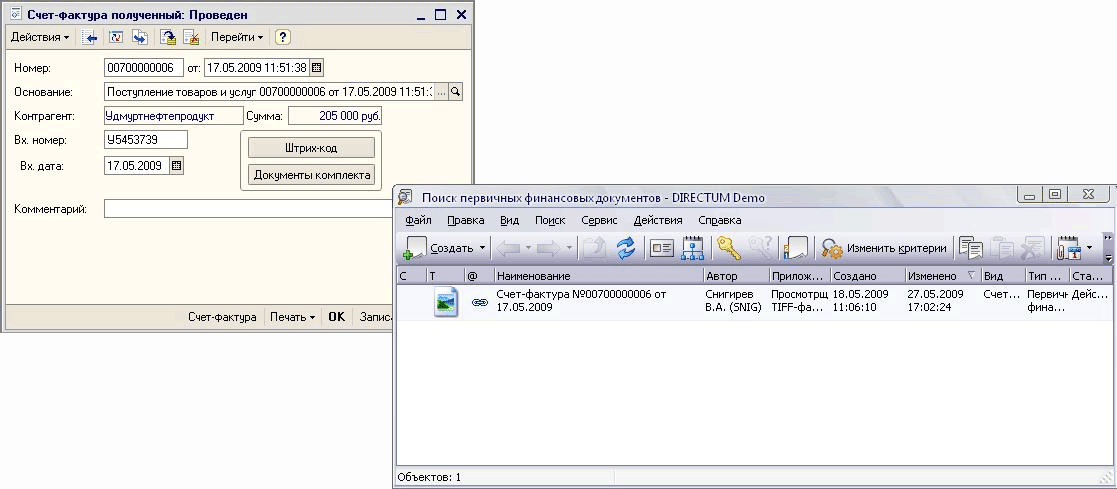Click the magnifier open icon in Основание field
1117x489 pixels.
click(456, 92)
